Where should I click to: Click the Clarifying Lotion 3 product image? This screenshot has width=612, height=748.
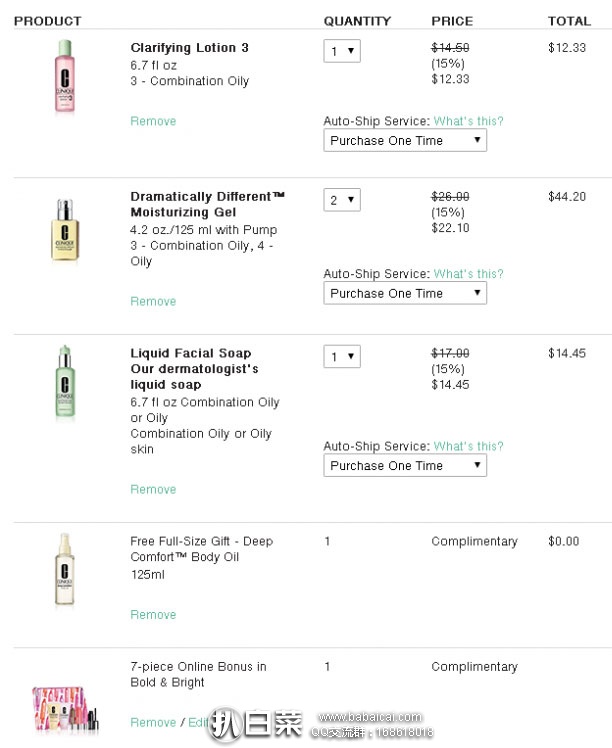click(x=65, y=78)
